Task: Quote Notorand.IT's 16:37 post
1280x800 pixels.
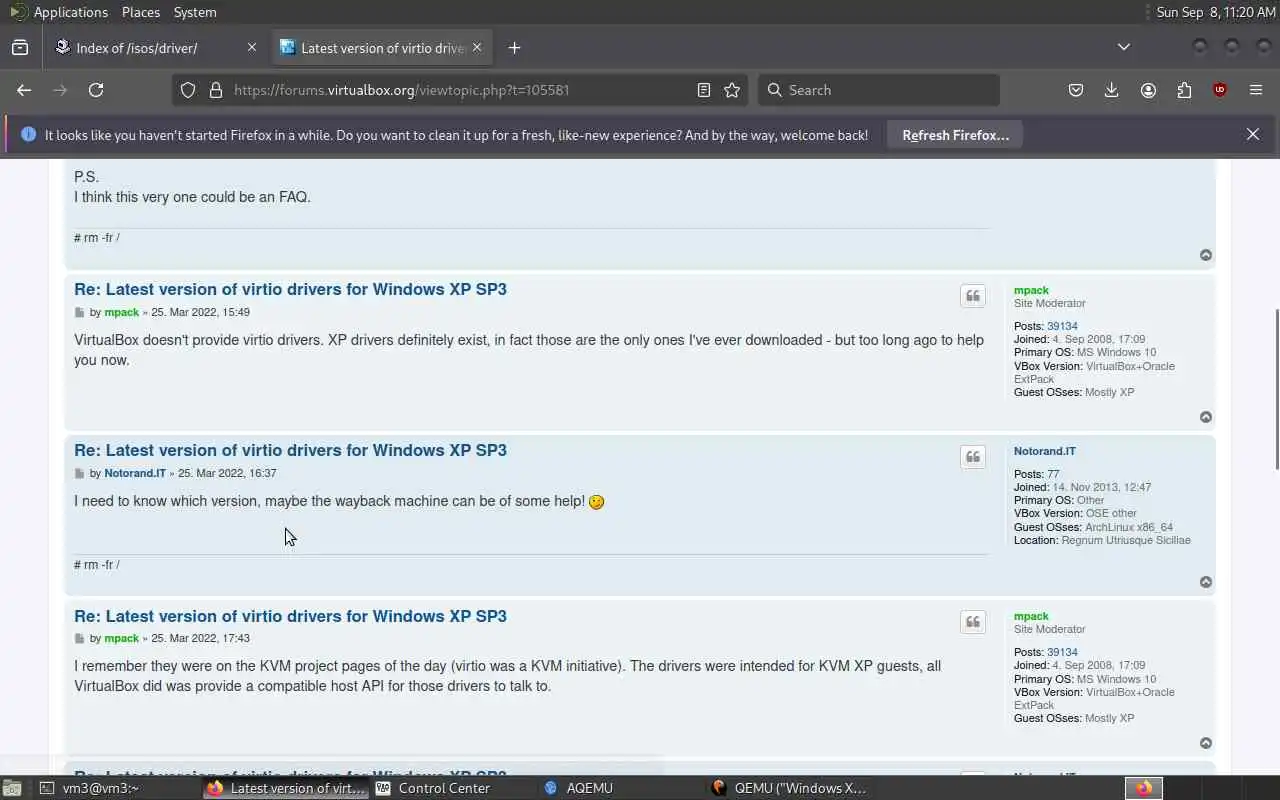Action: 973,457
